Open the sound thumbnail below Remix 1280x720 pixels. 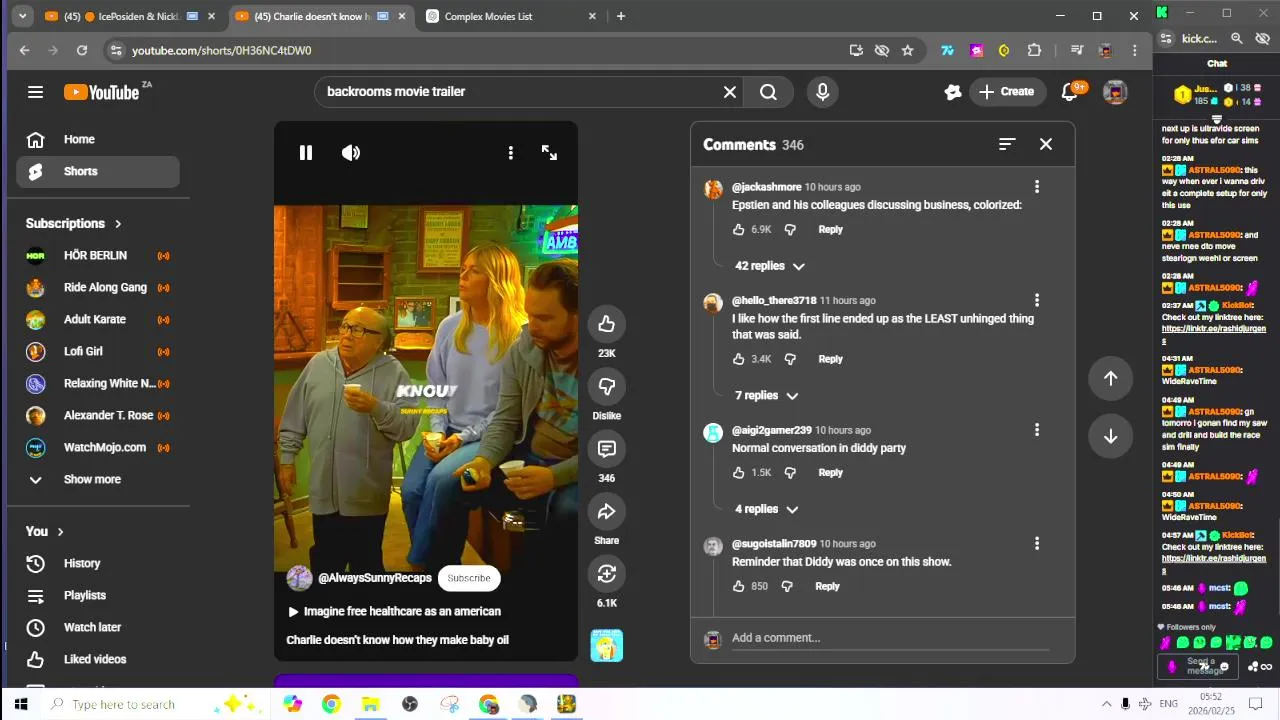tap(607, 646)
